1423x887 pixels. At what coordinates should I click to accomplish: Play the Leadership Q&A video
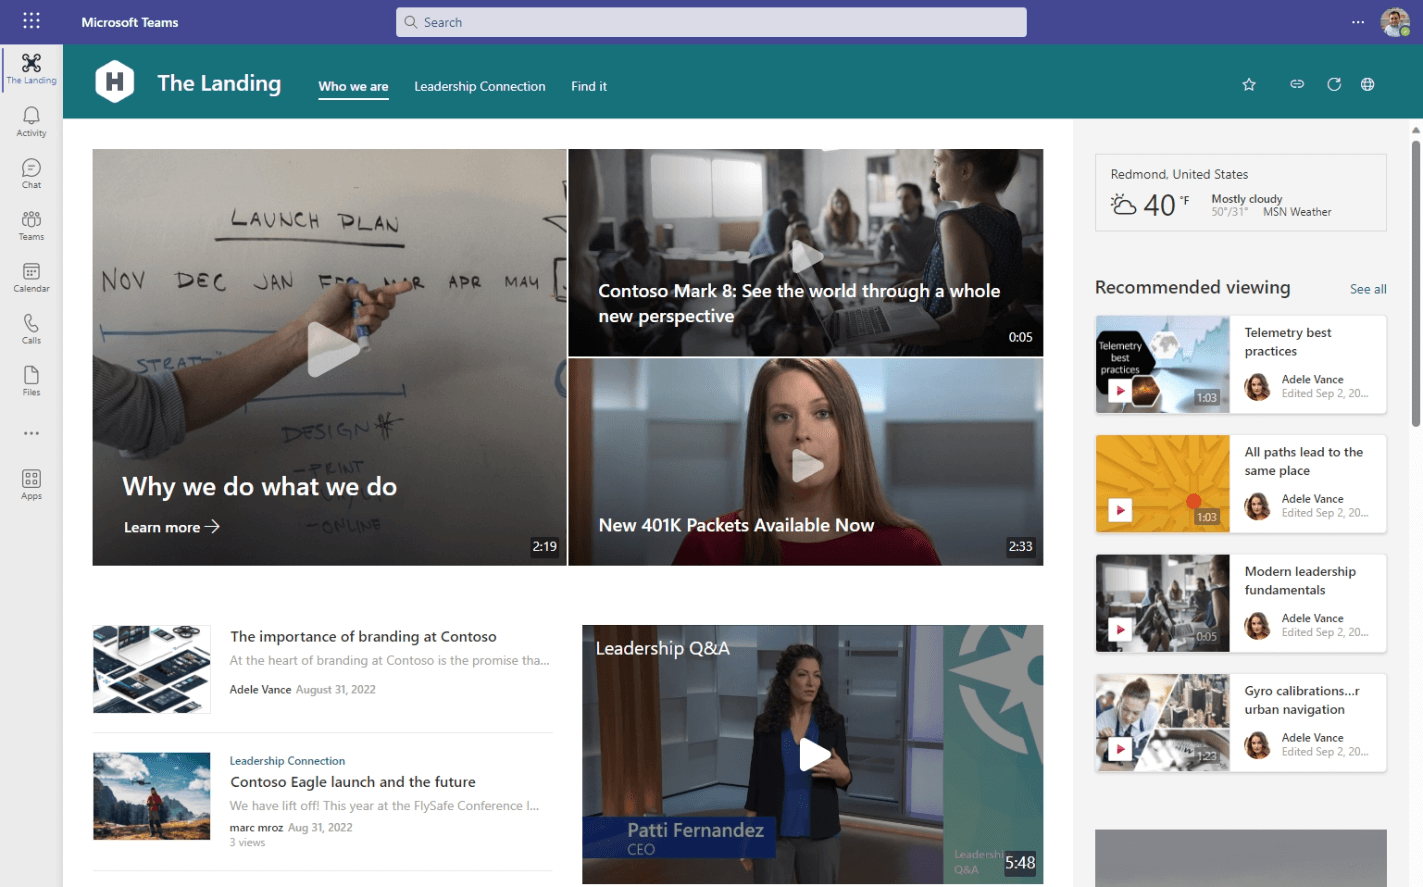coord(814,754)
